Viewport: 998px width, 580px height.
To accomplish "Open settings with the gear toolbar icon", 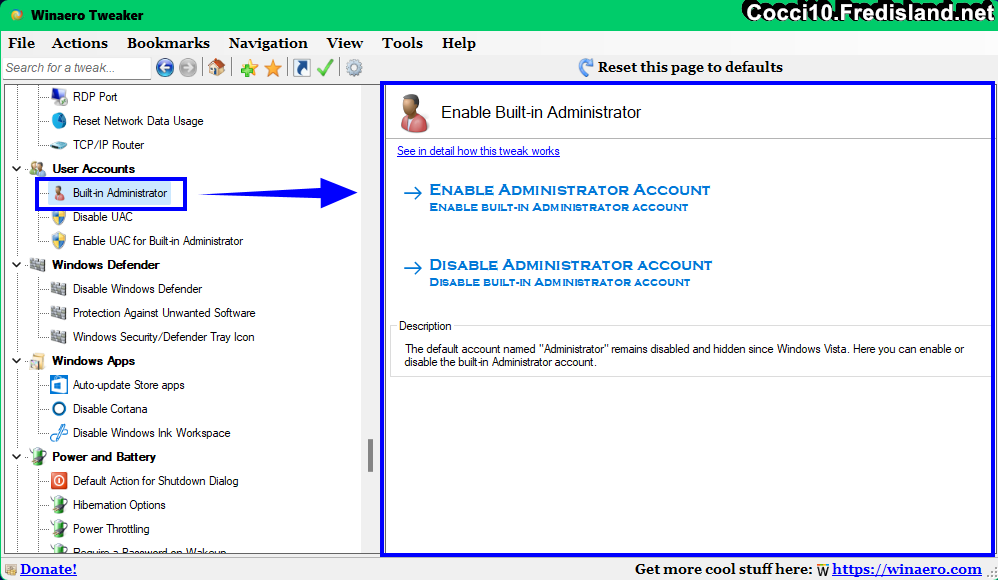I will pyautogui.click(x=354, y=67).
